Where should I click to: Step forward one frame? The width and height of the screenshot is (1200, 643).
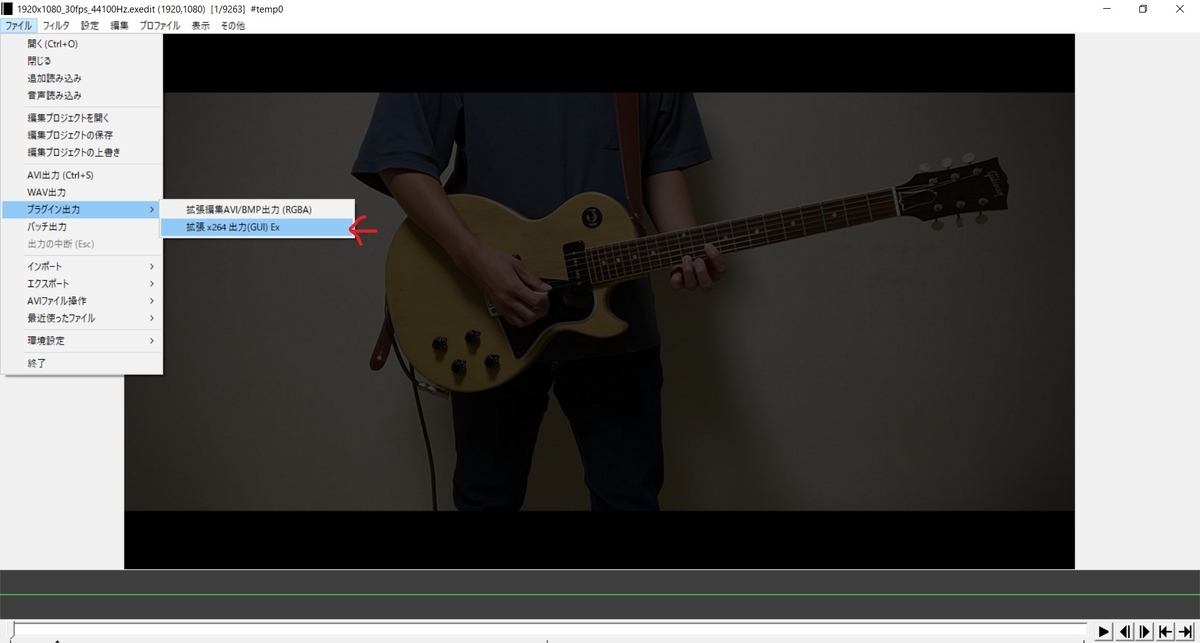coord(1146,632)
